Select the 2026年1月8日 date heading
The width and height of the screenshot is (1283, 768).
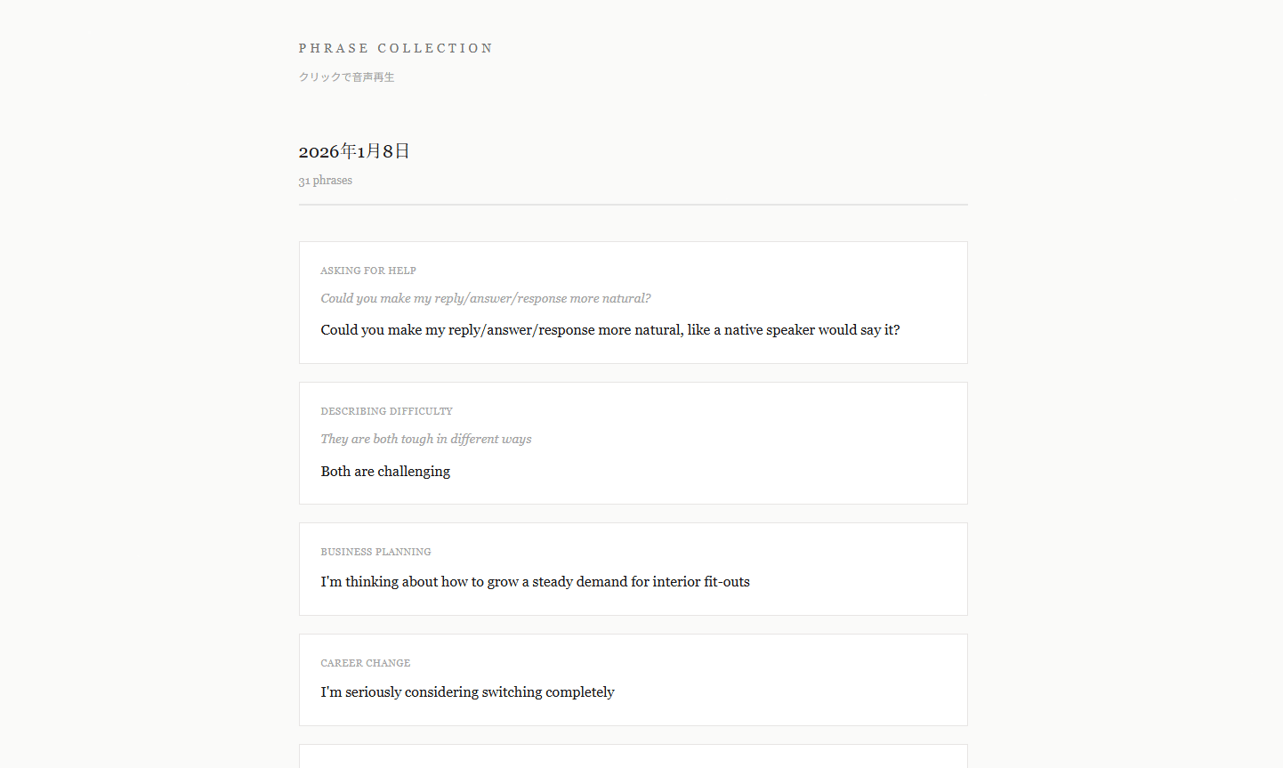pos(354,151)
